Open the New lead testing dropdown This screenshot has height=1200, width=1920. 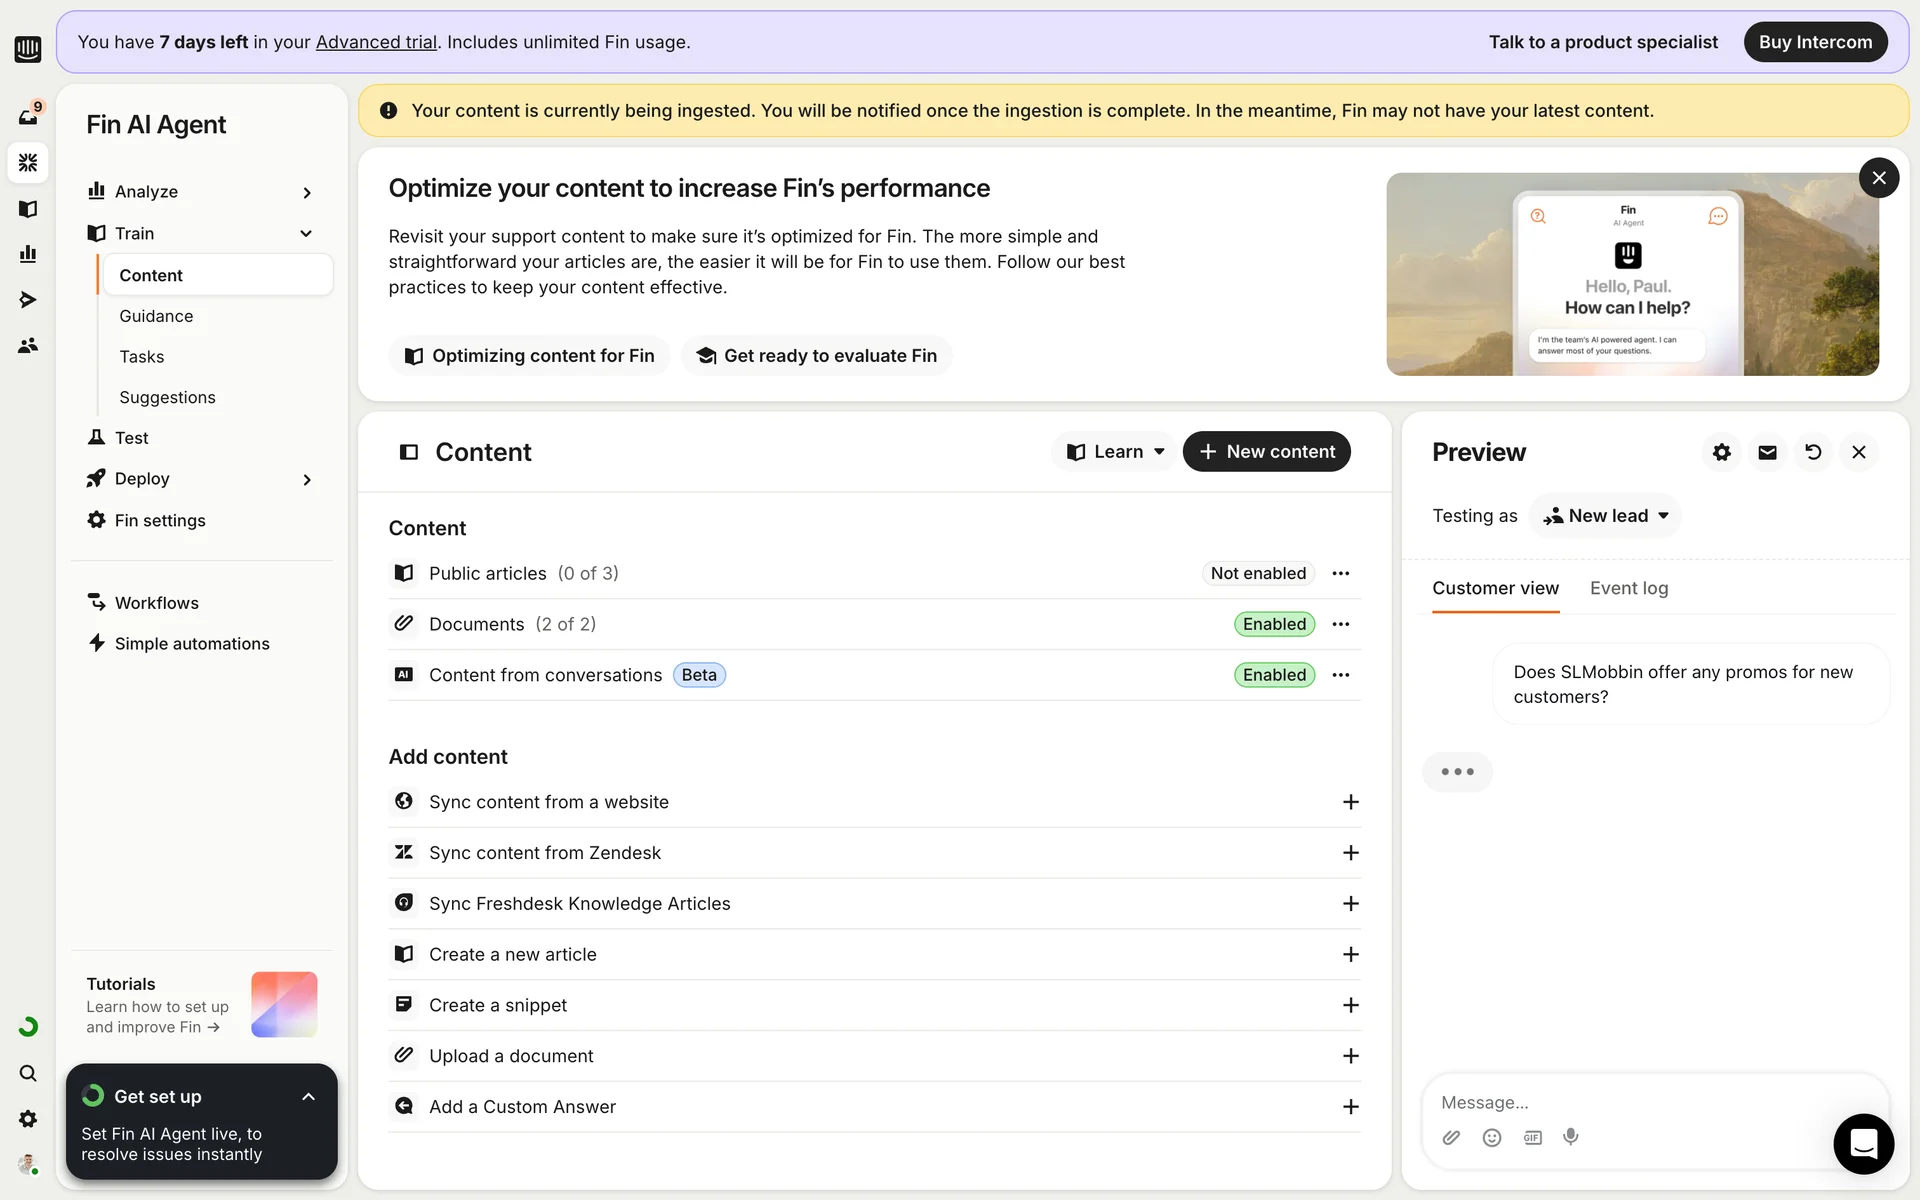(1605, 516)
